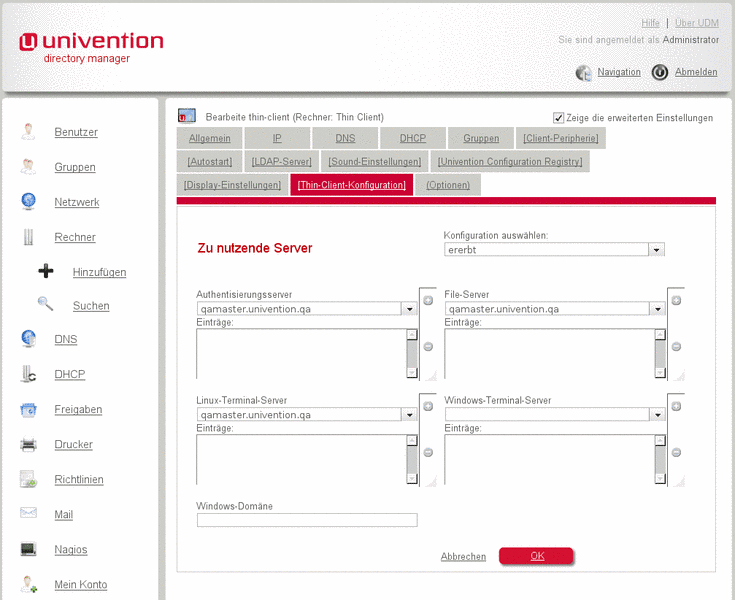Click scrollbar of Linux-Terminal-Server Einträge list
This screenshot has height=600, width=735.
pyautogui.click(x=412, y=459)
